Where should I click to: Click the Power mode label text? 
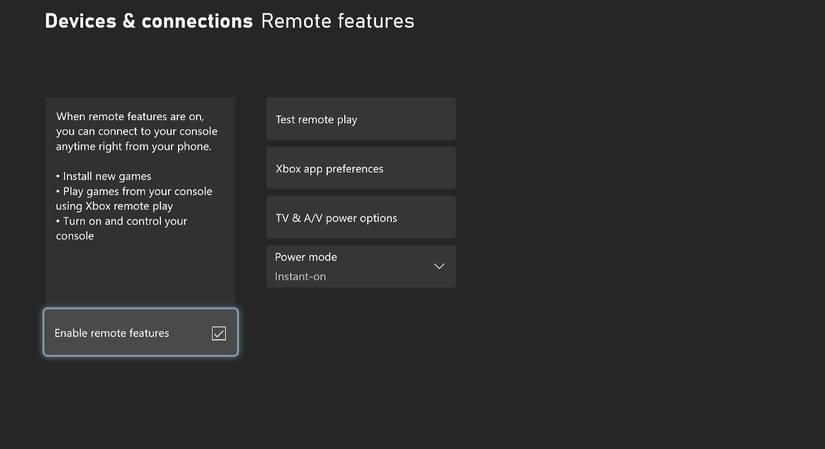click(x=306, y=257)
